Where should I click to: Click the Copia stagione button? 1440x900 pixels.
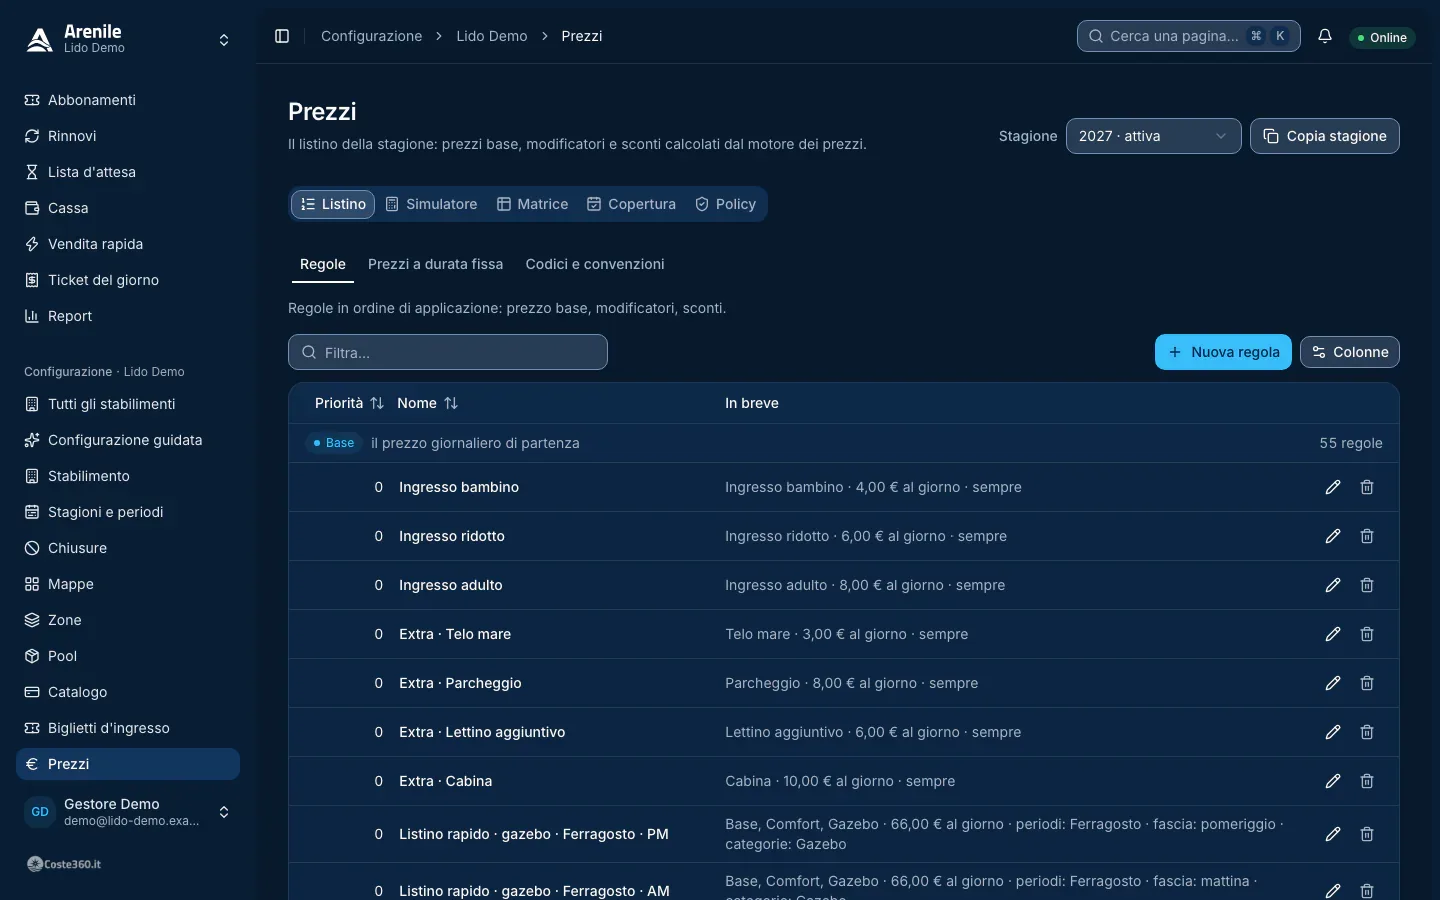coord(1324,136)
